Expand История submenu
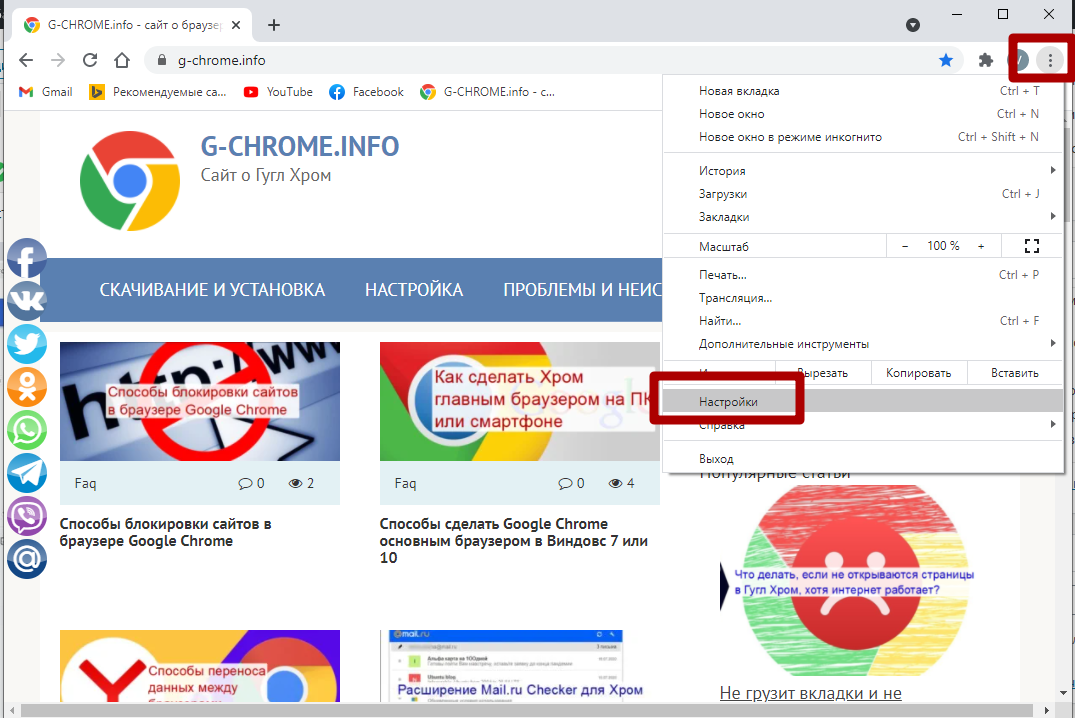The image size is (1075, 718). (862, 171)
